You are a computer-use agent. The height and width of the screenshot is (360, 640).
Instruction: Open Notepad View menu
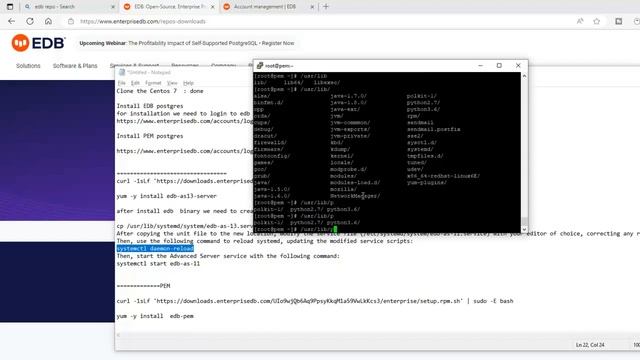click(x=172, y=83)
